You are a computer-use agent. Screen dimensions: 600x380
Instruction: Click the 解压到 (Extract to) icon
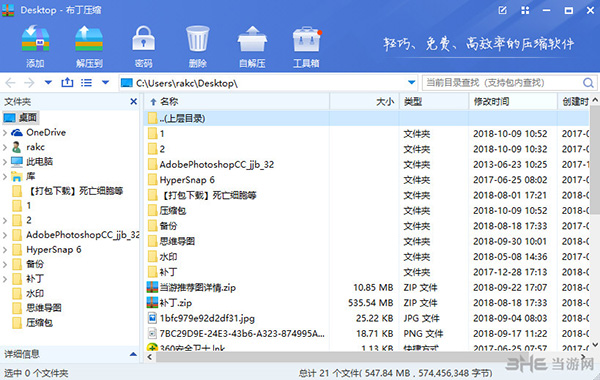89,39
